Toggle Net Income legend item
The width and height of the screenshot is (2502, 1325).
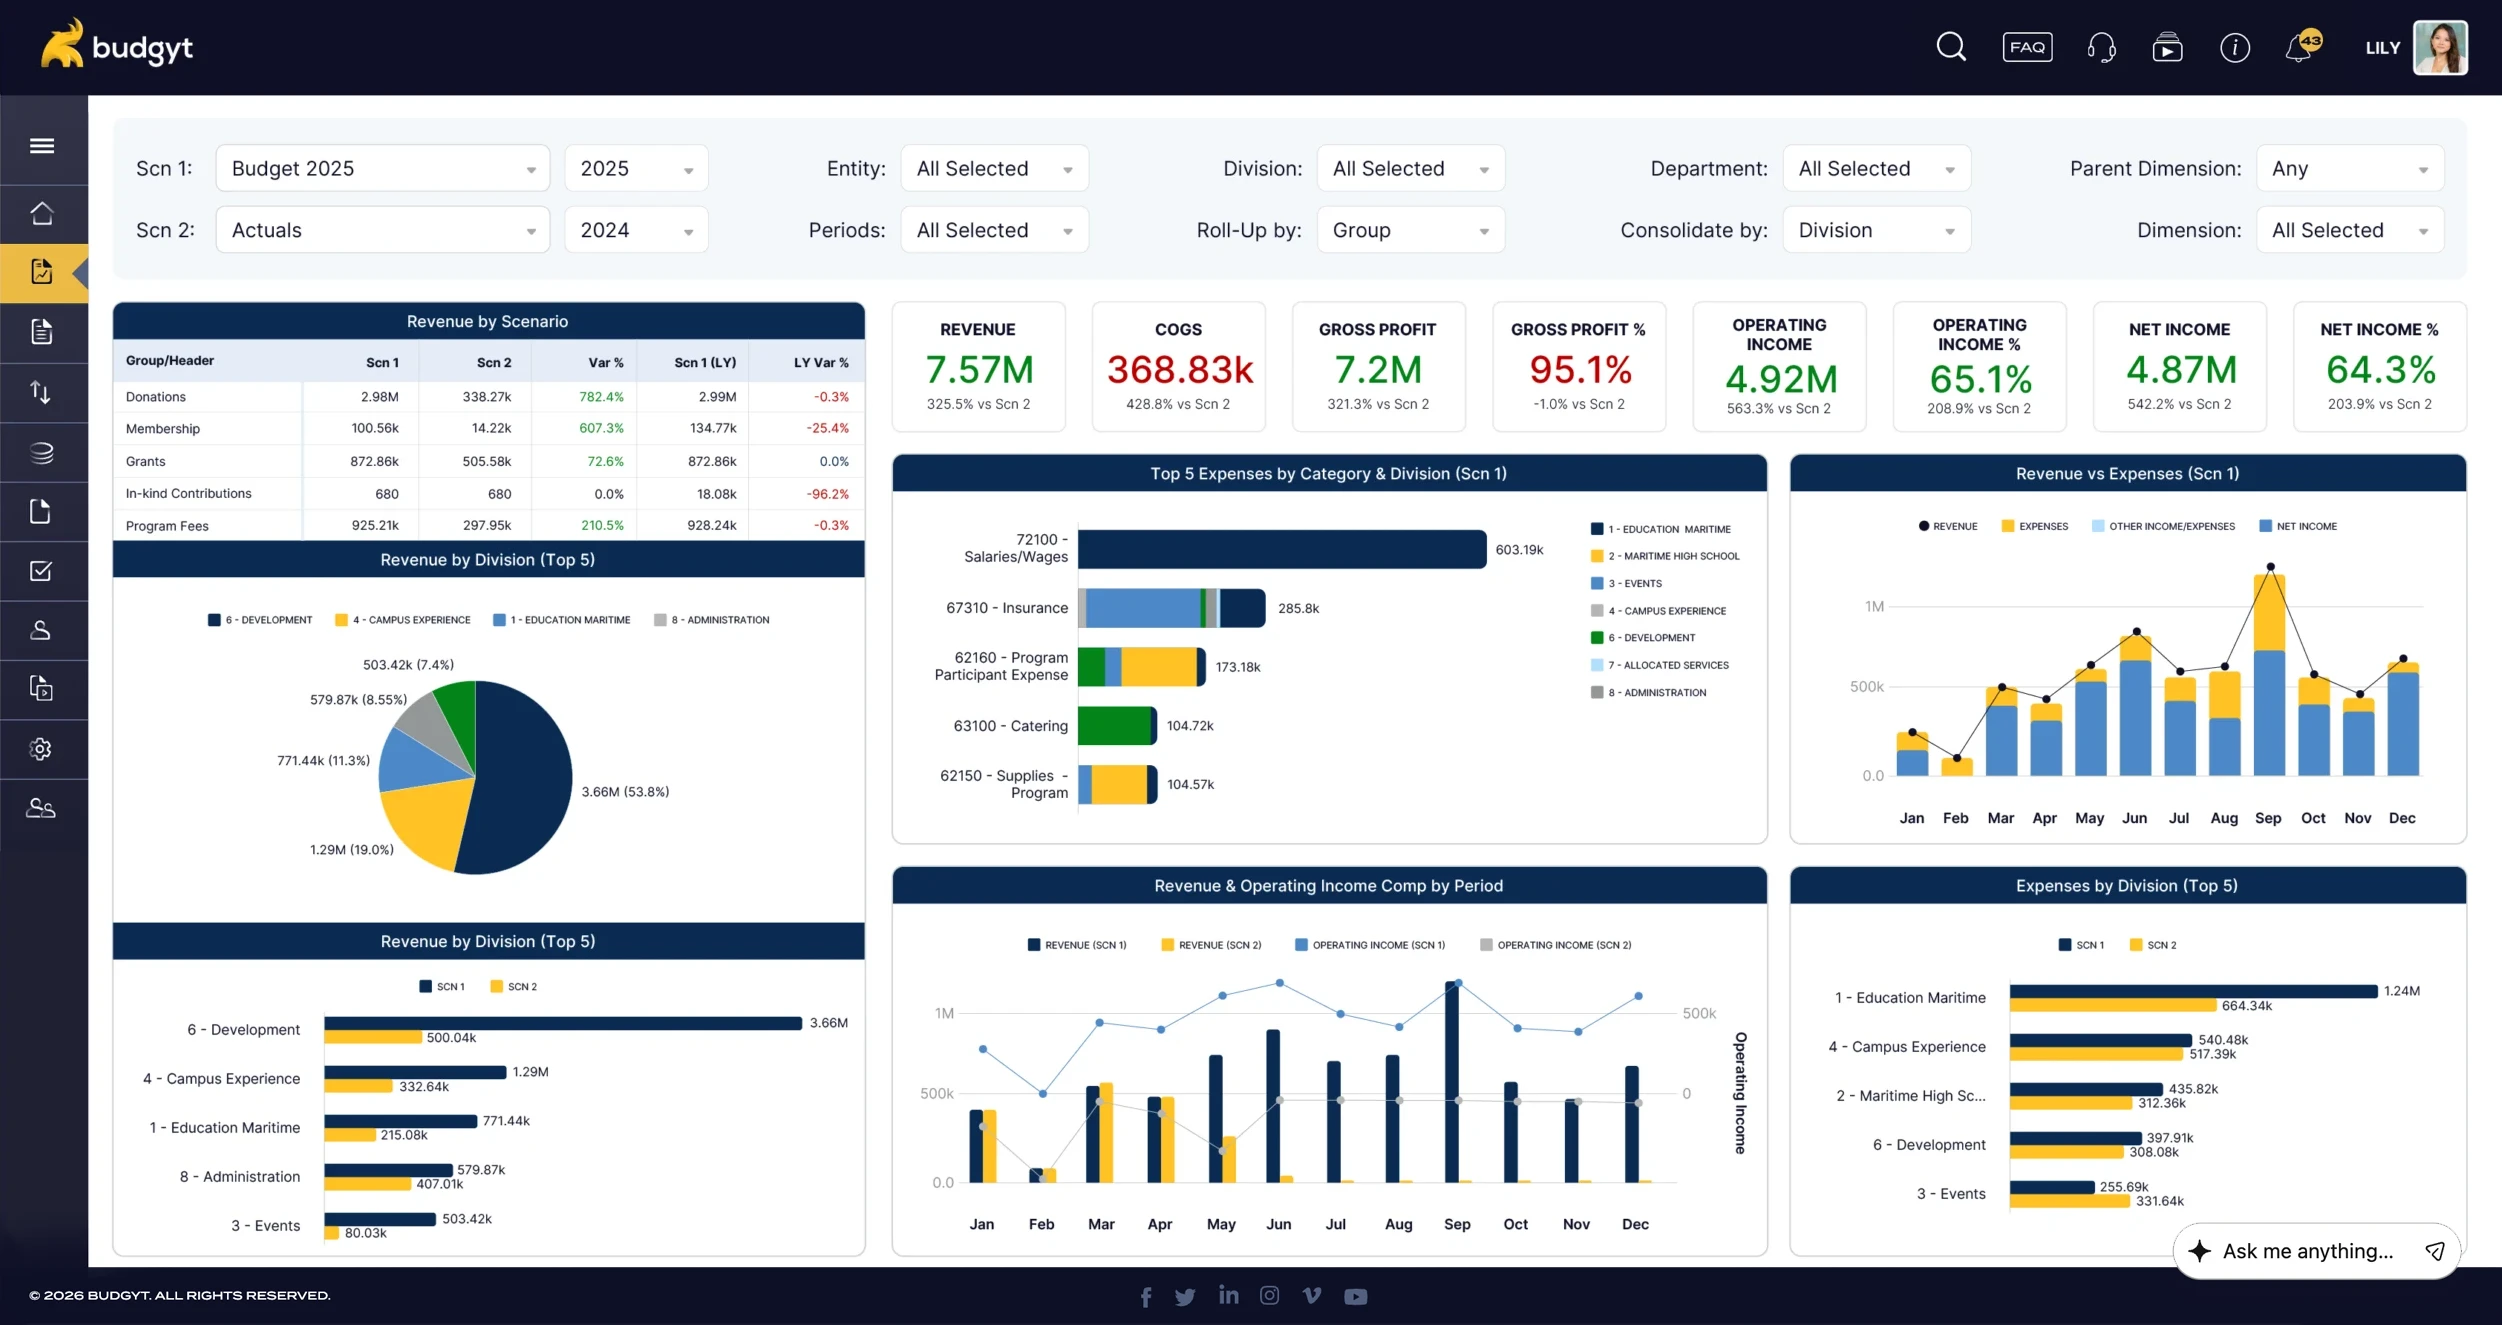(x=2297, y=526)
